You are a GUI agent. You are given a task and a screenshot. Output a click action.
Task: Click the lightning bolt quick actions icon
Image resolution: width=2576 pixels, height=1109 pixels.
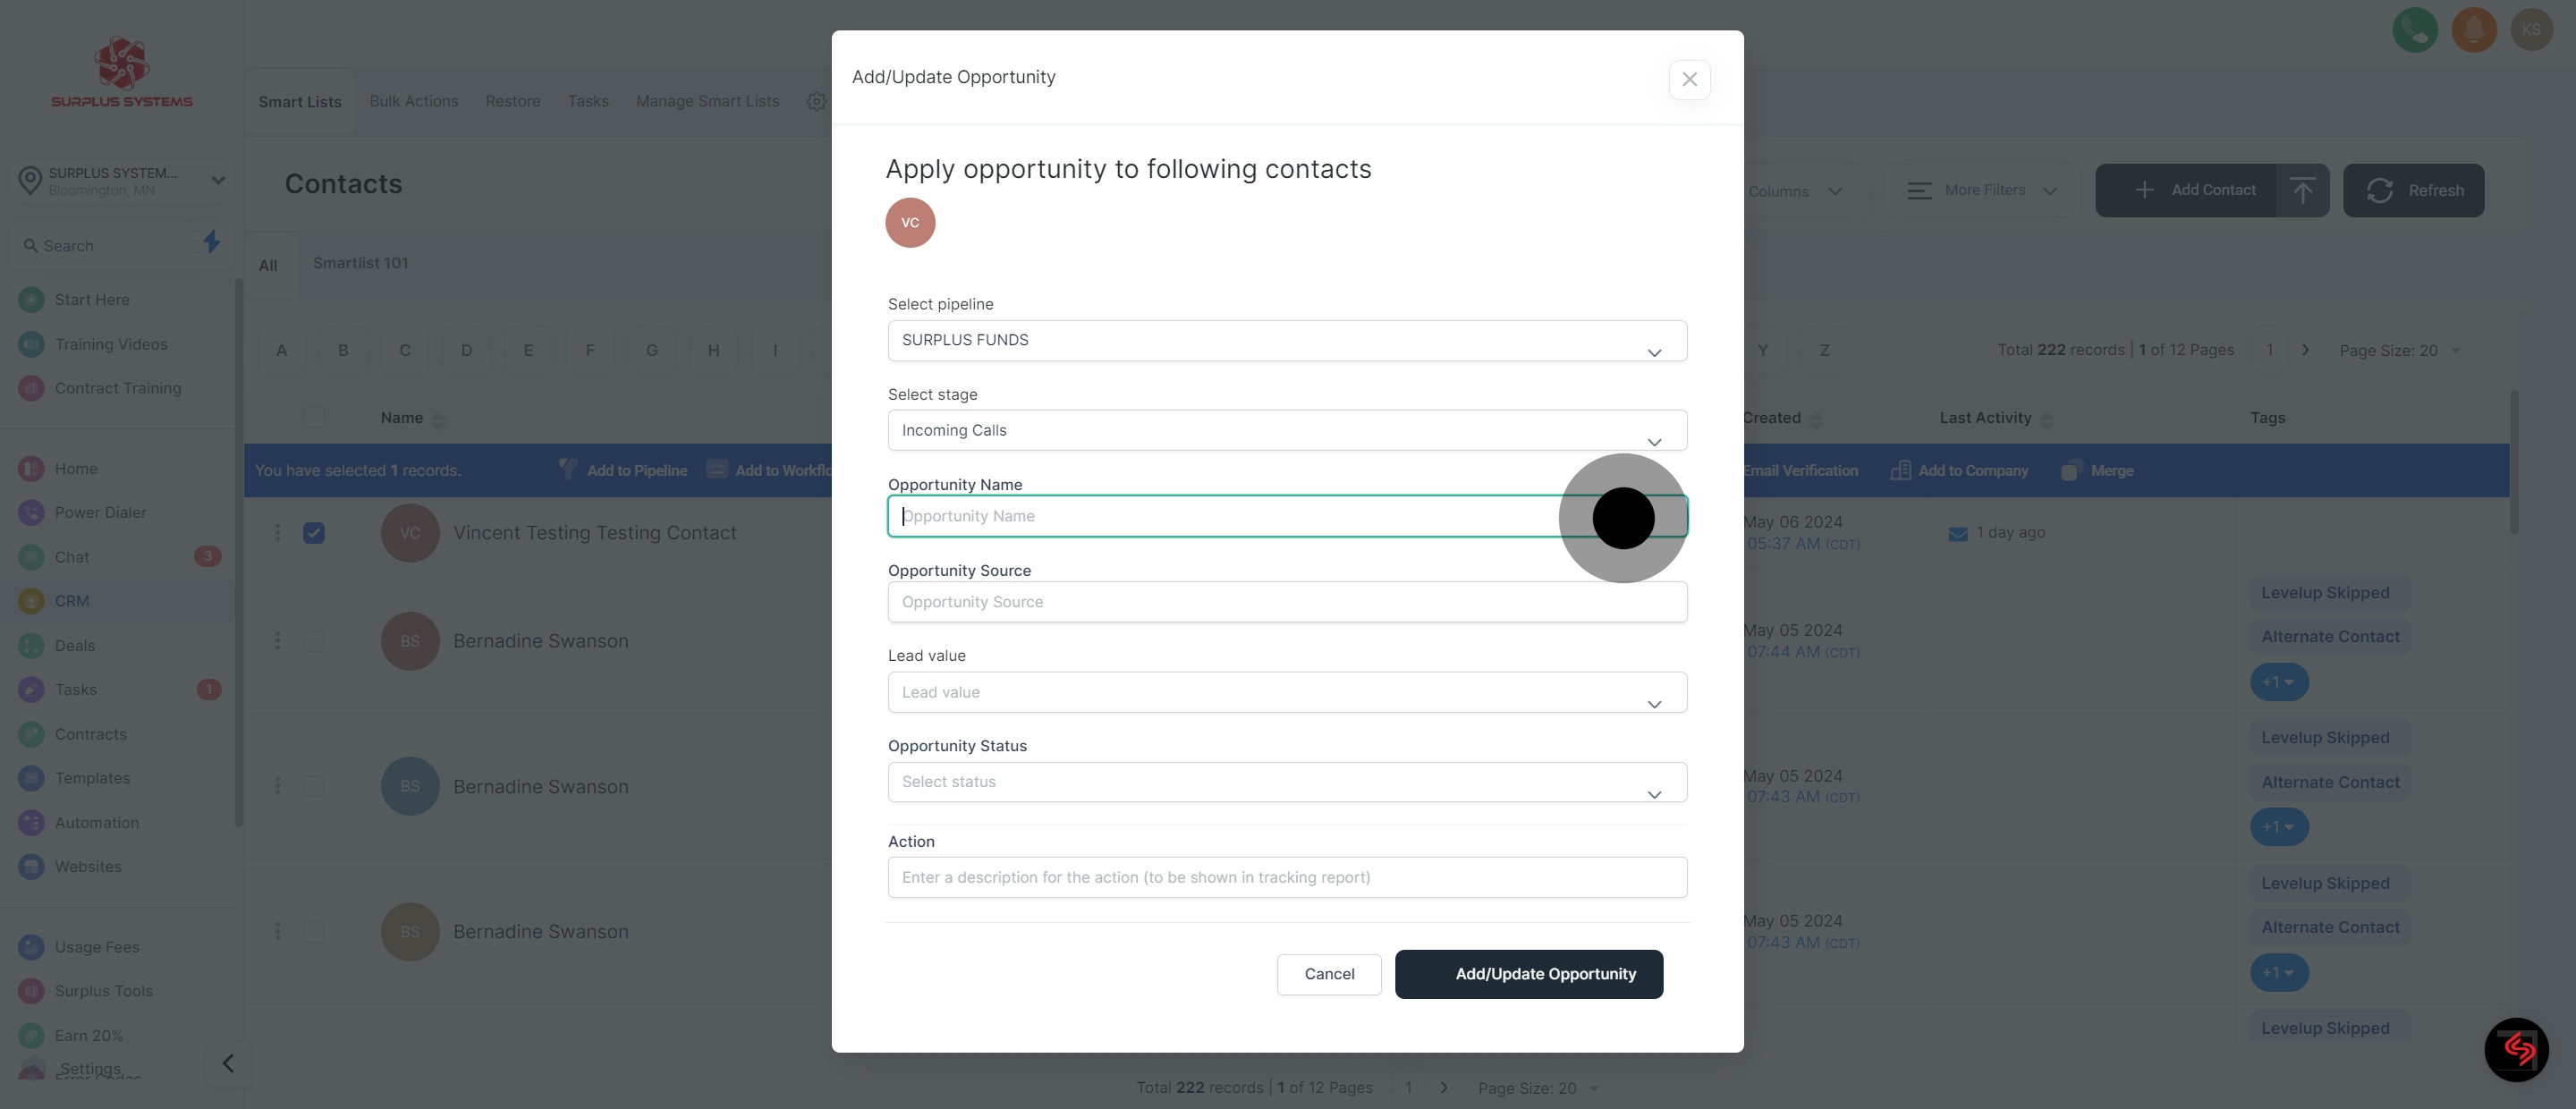(211, 242)
